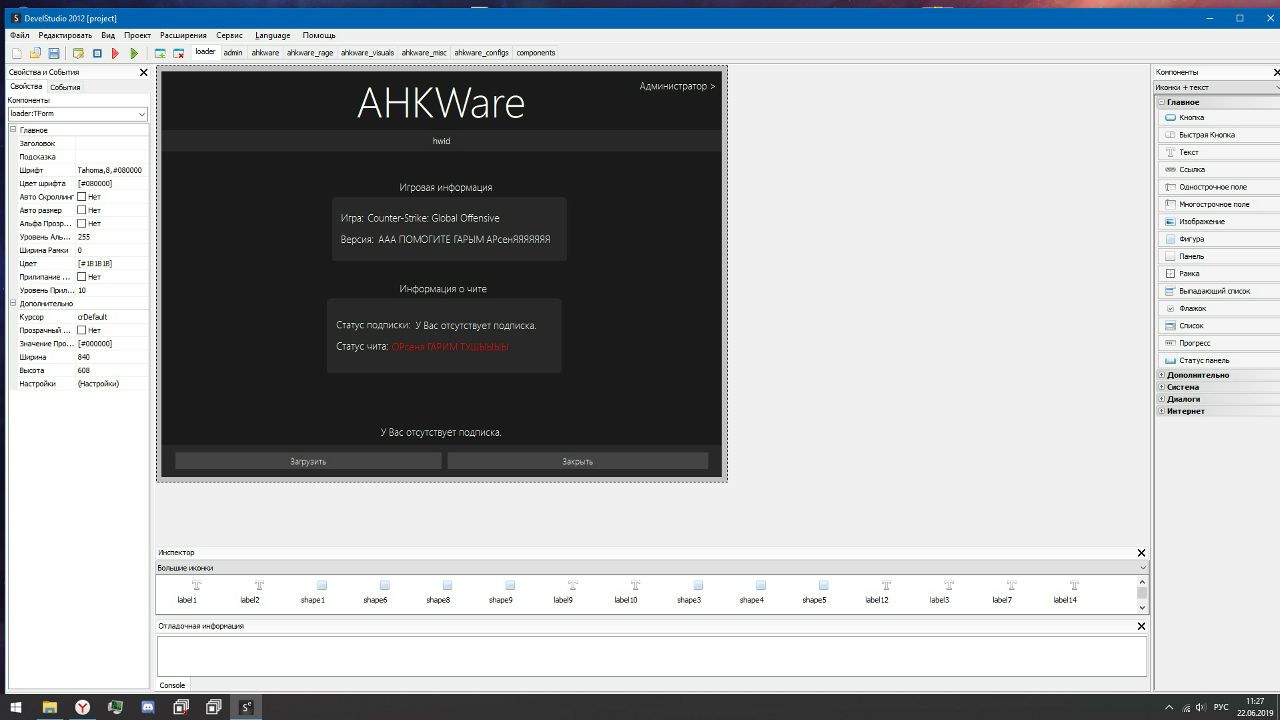
Task: Select label10 in the Инспектор
Action: point(626,591)
